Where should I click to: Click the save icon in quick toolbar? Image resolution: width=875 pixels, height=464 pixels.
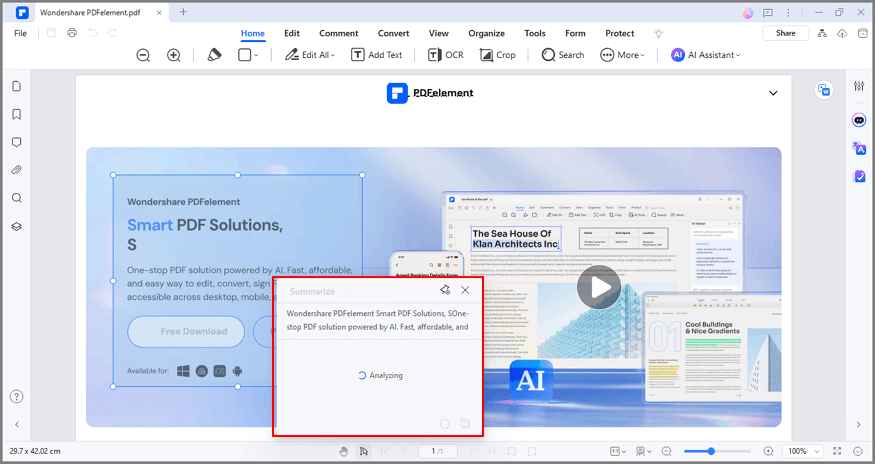pyautogui.click(x=51, y=33)
